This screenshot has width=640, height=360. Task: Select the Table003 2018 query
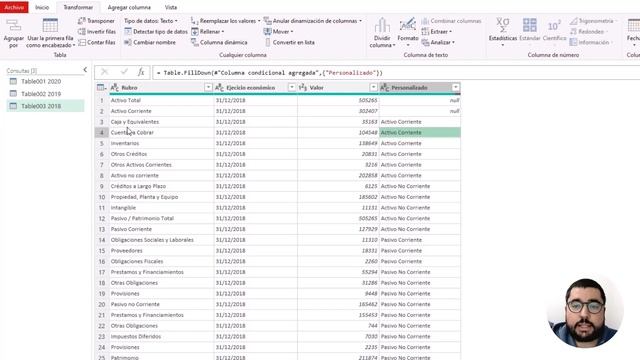(45, 106)
